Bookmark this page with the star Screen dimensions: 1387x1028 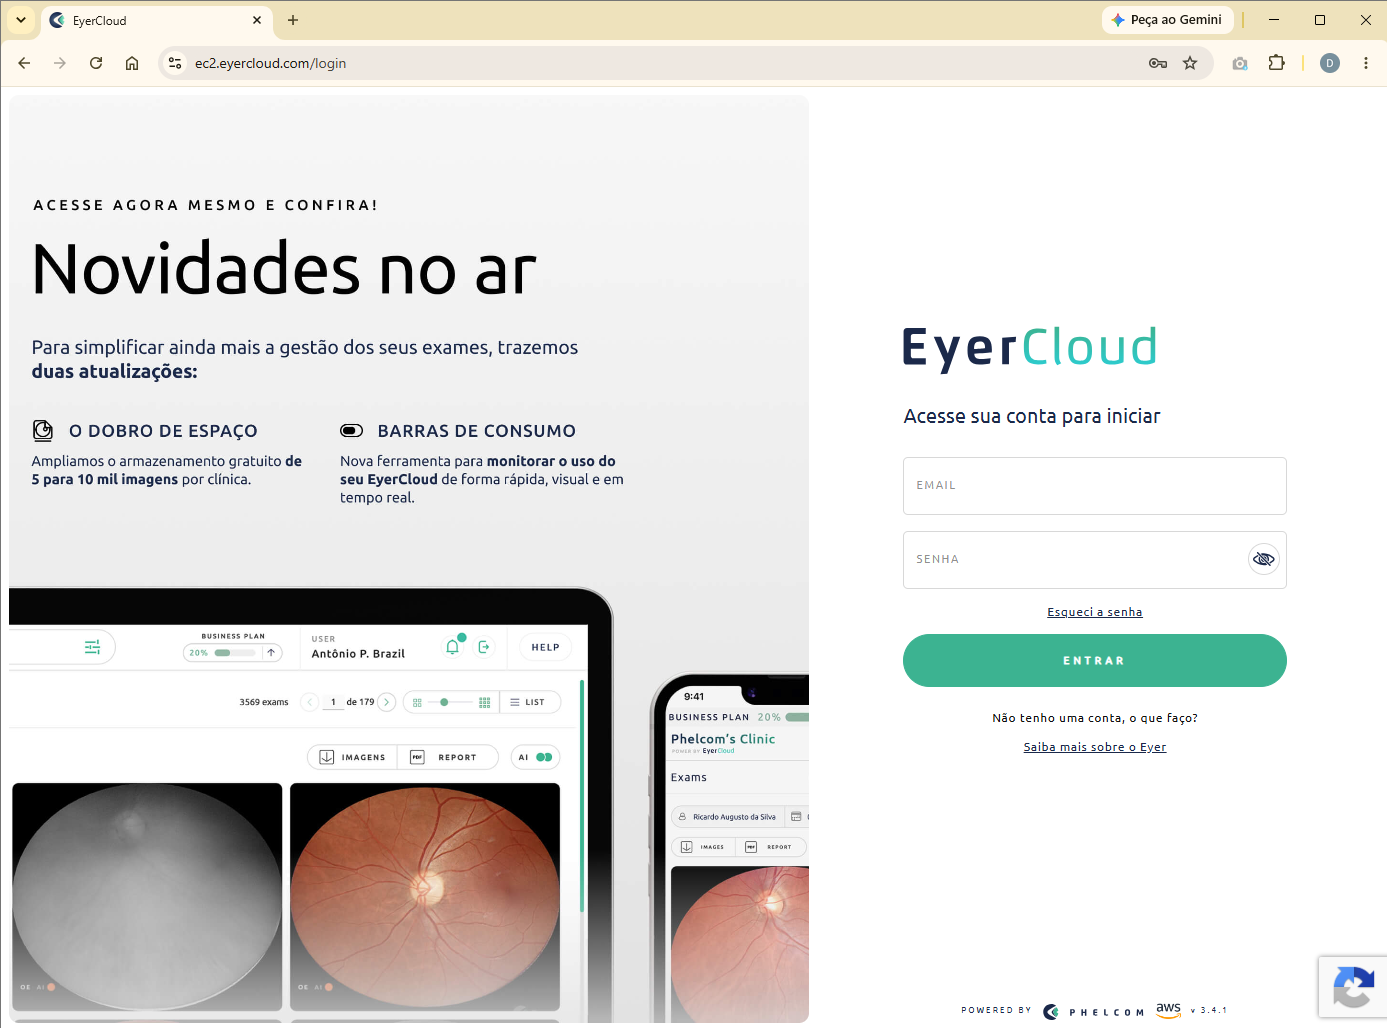click(1190, 63)
